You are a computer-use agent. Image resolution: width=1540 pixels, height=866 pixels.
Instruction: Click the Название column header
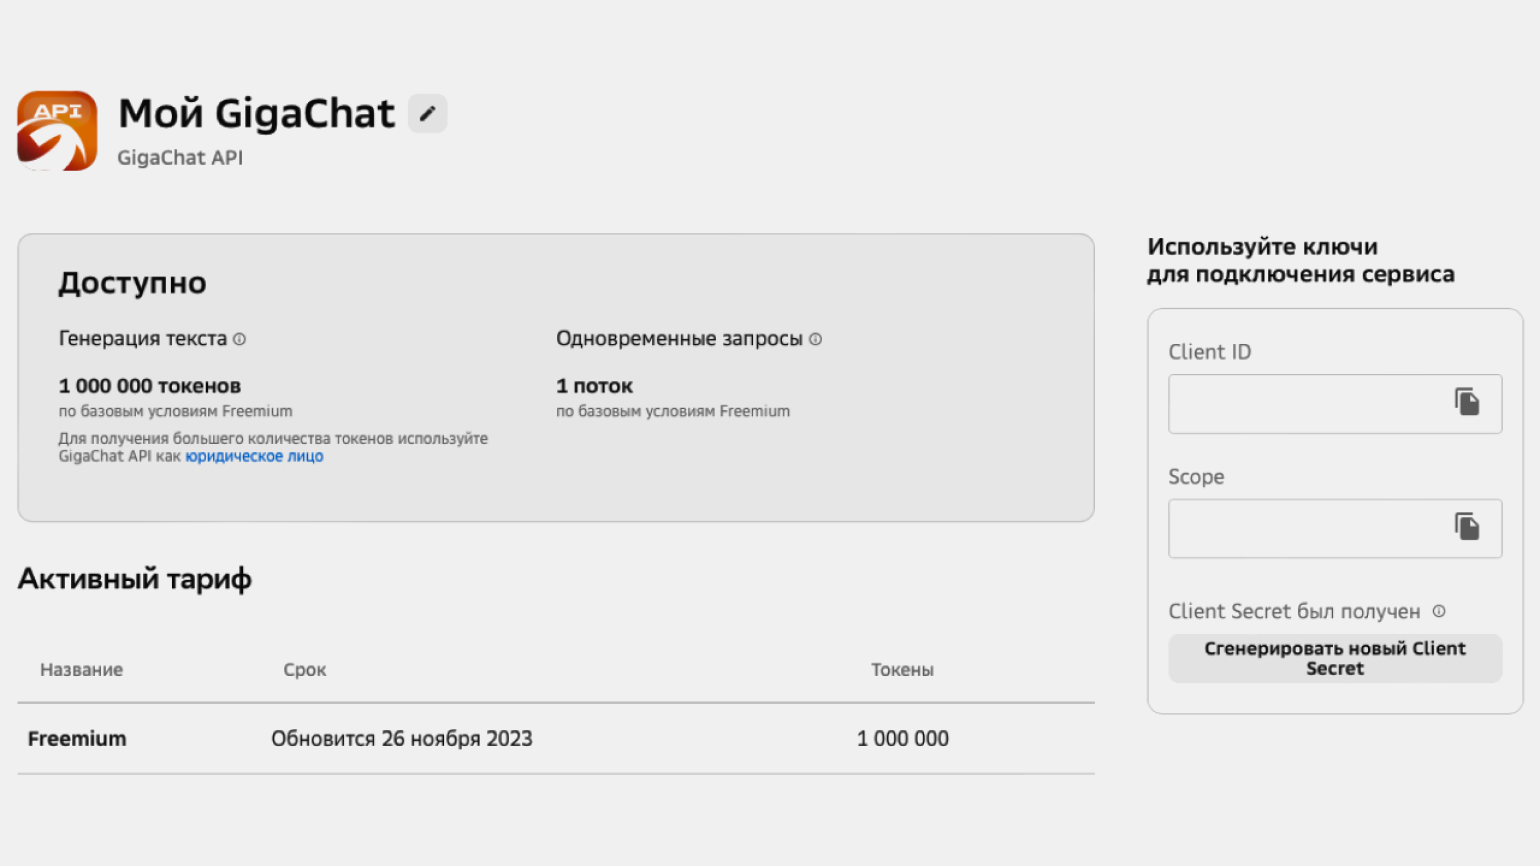click(81, 670)
